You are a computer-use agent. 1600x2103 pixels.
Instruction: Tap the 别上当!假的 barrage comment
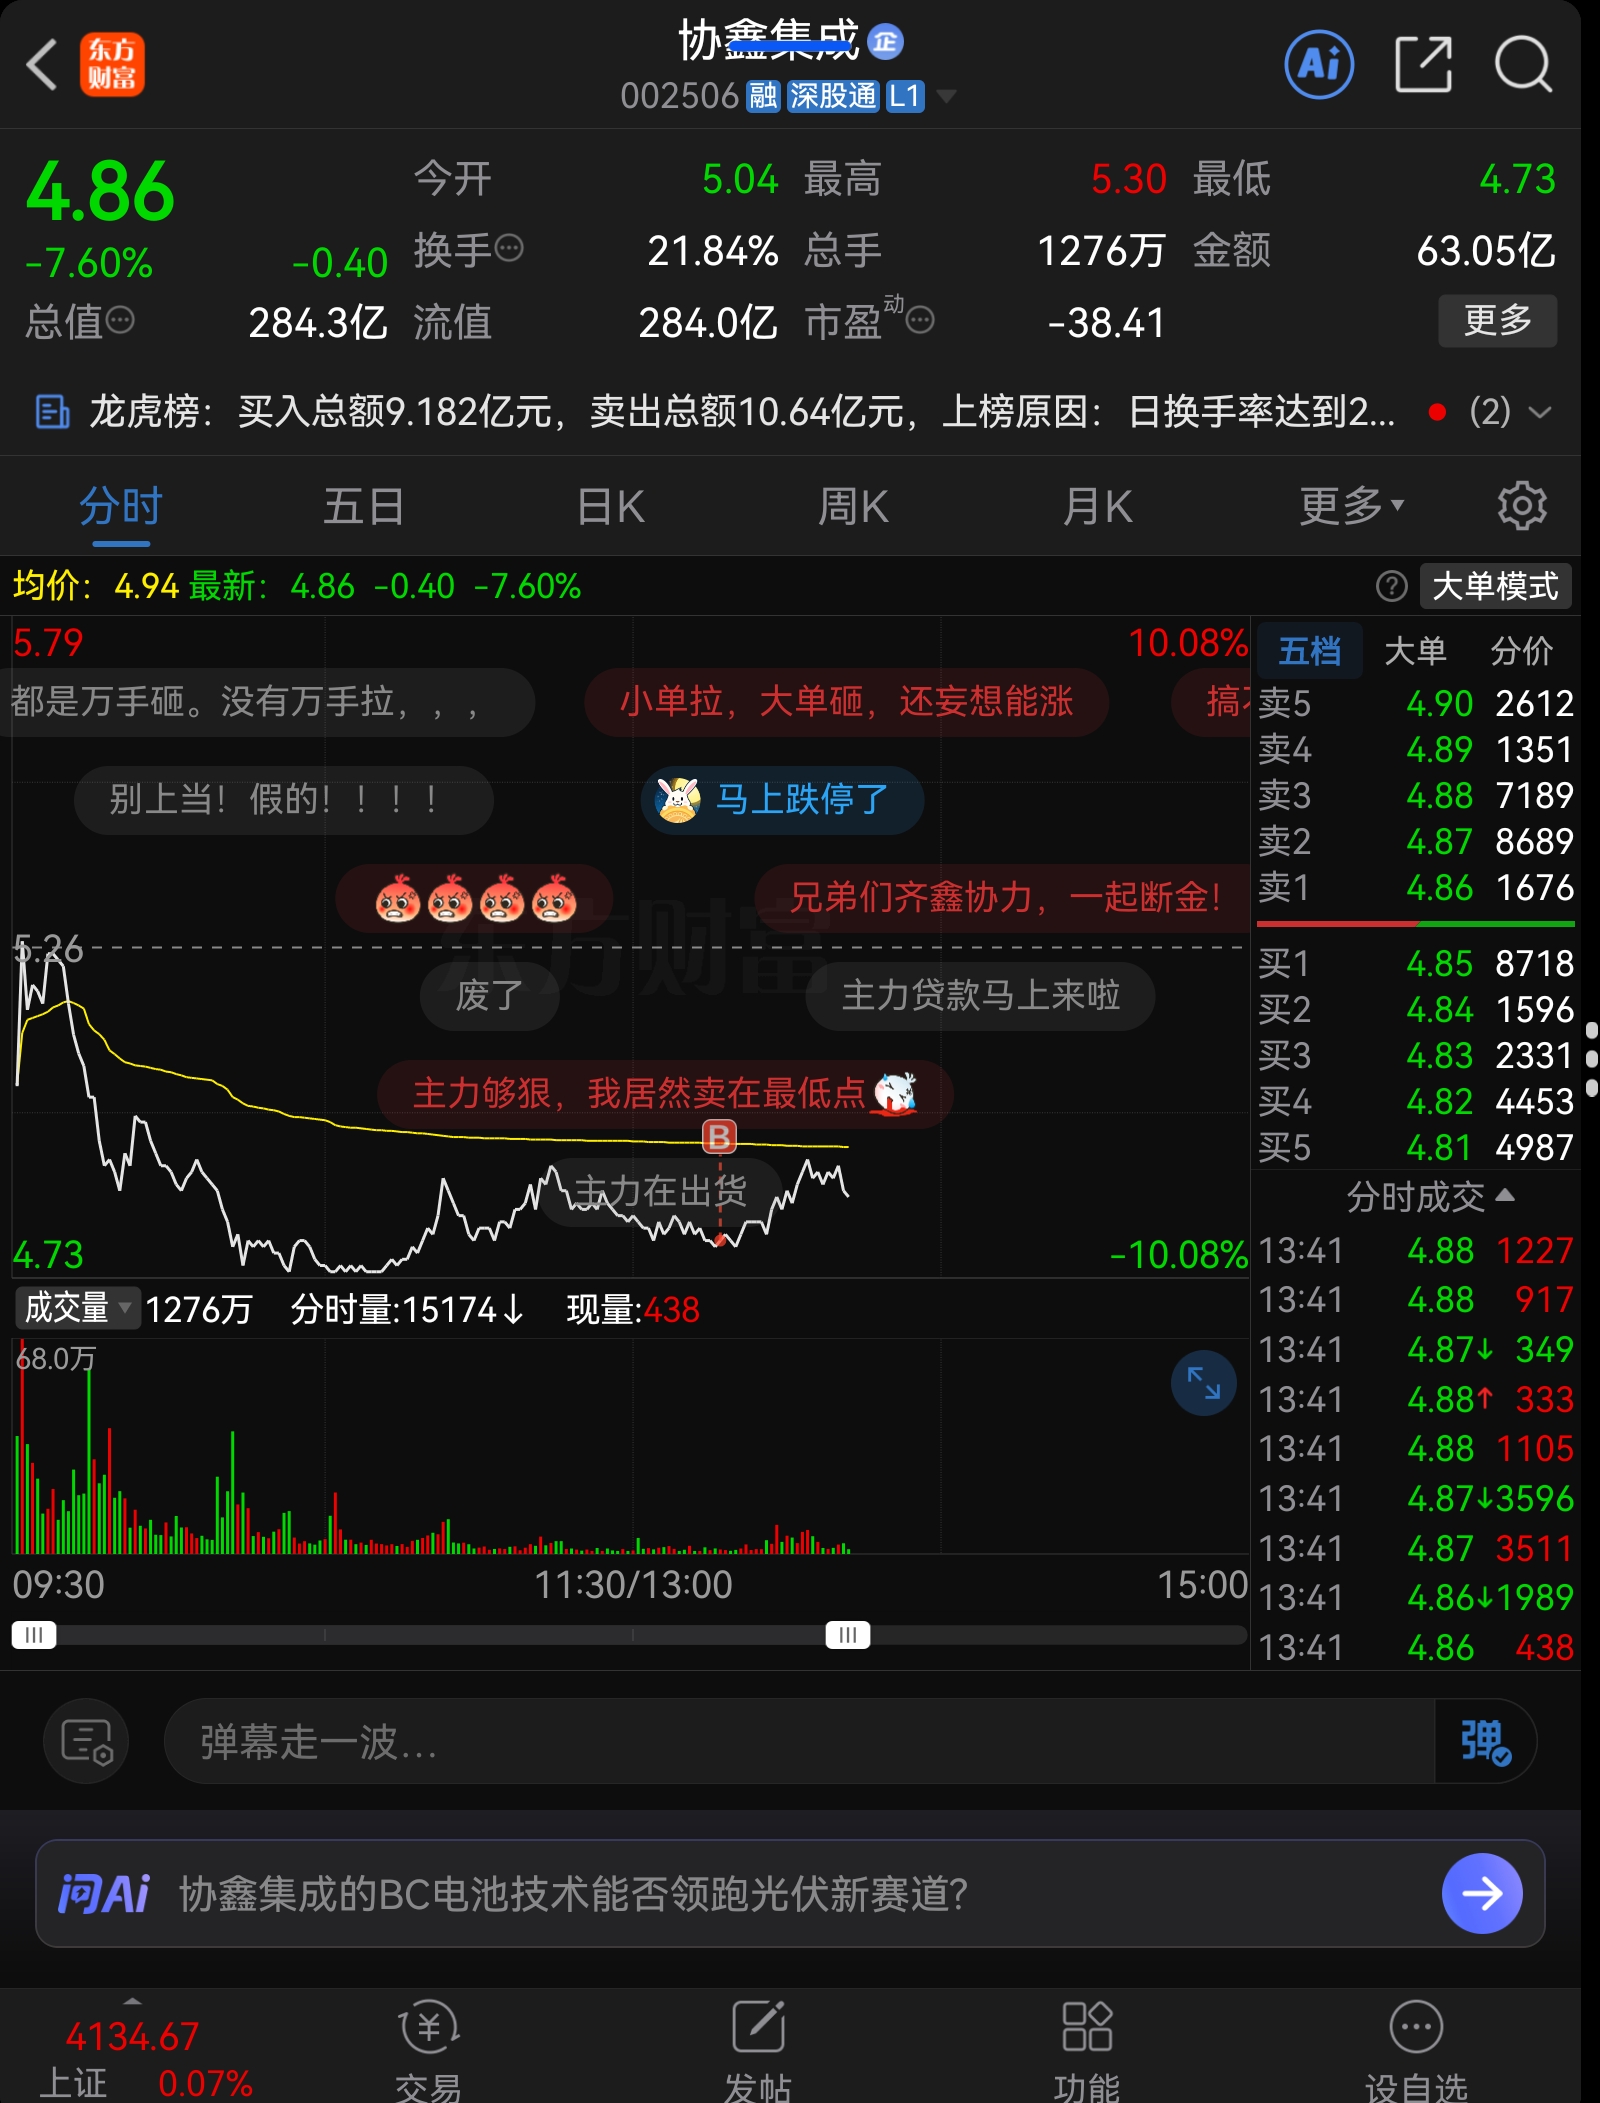click(x=284, y=800)
